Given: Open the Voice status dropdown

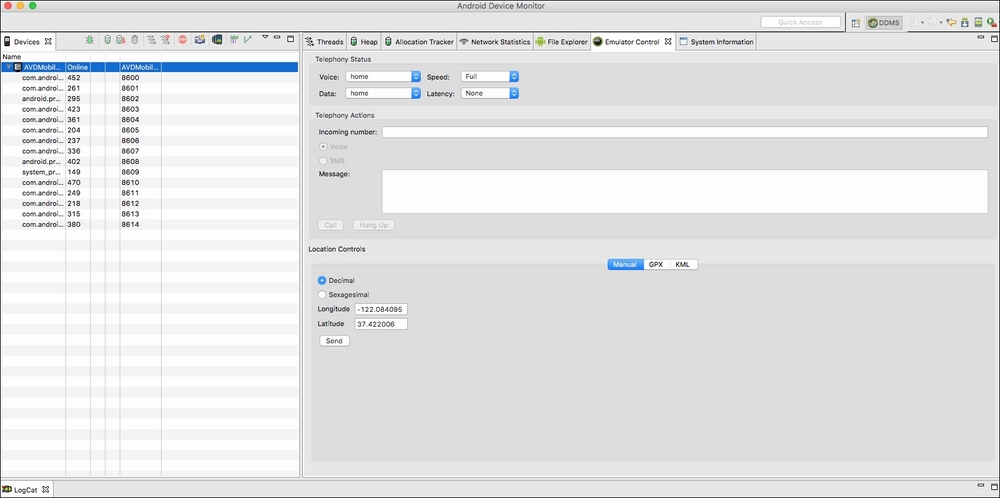Looking at the screenshot, I should (x=382, y=77).
